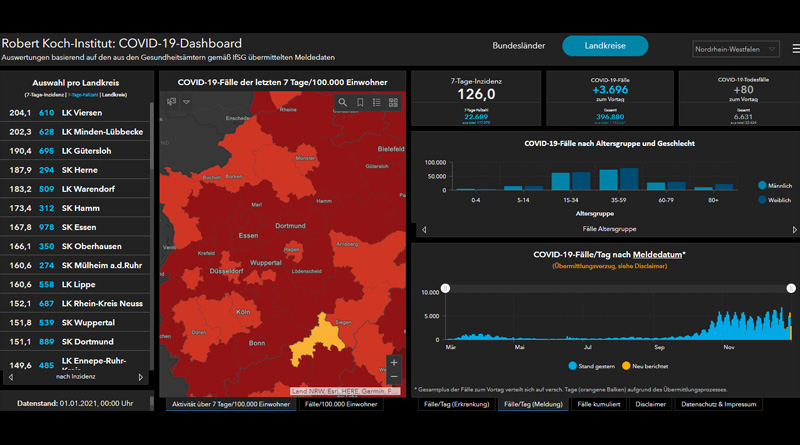Select the Landkreise view button
Image resolution: width=800 pixels, height=445 pixels.
(x=605, y=45)
